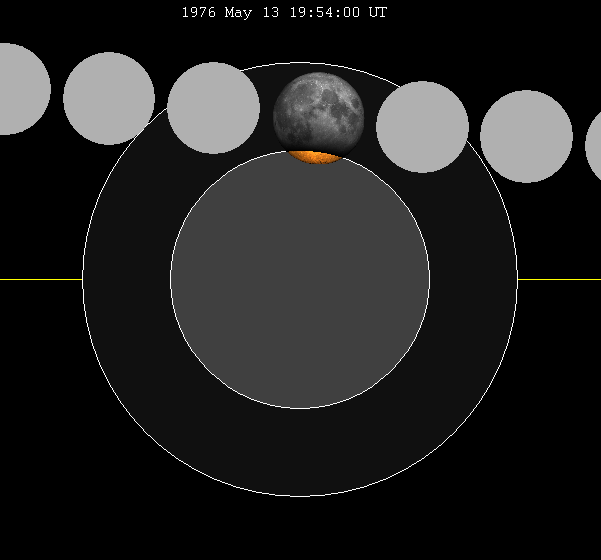Select the second gray disc right of Moon photo
The height and width of the screenshot is (560, 601).
[x=526, y=136]
